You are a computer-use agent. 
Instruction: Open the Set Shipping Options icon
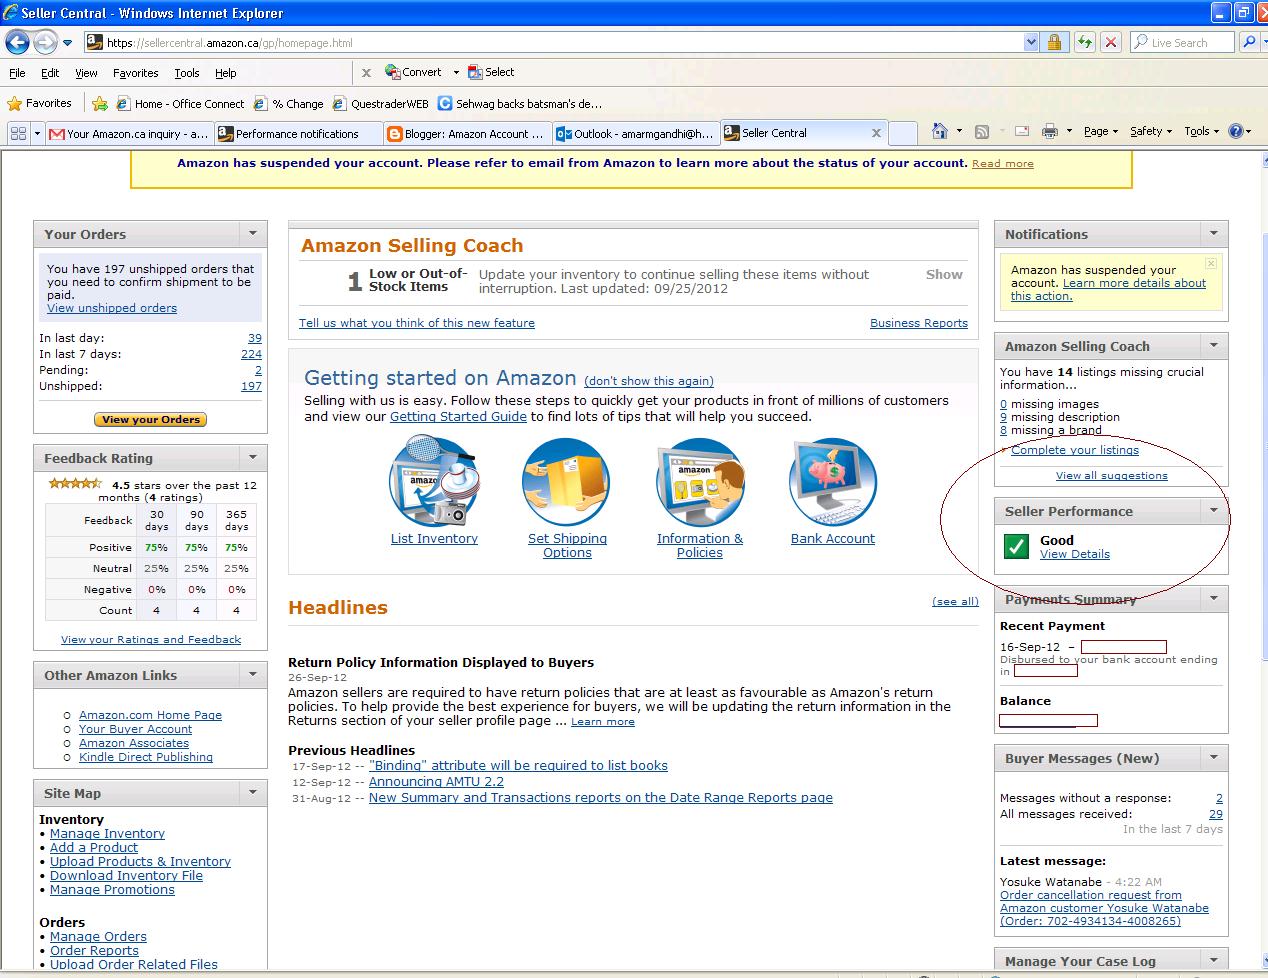point(566,481)
